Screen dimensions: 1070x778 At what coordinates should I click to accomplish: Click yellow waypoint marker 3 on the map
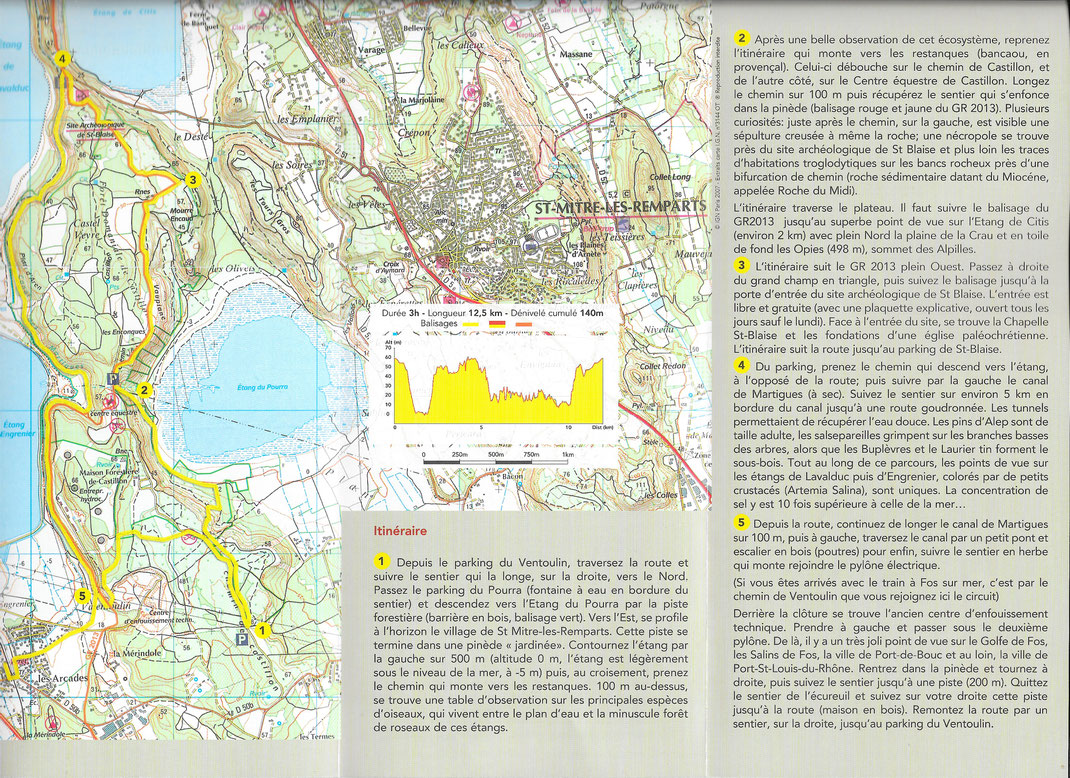(x=192, y=180)
